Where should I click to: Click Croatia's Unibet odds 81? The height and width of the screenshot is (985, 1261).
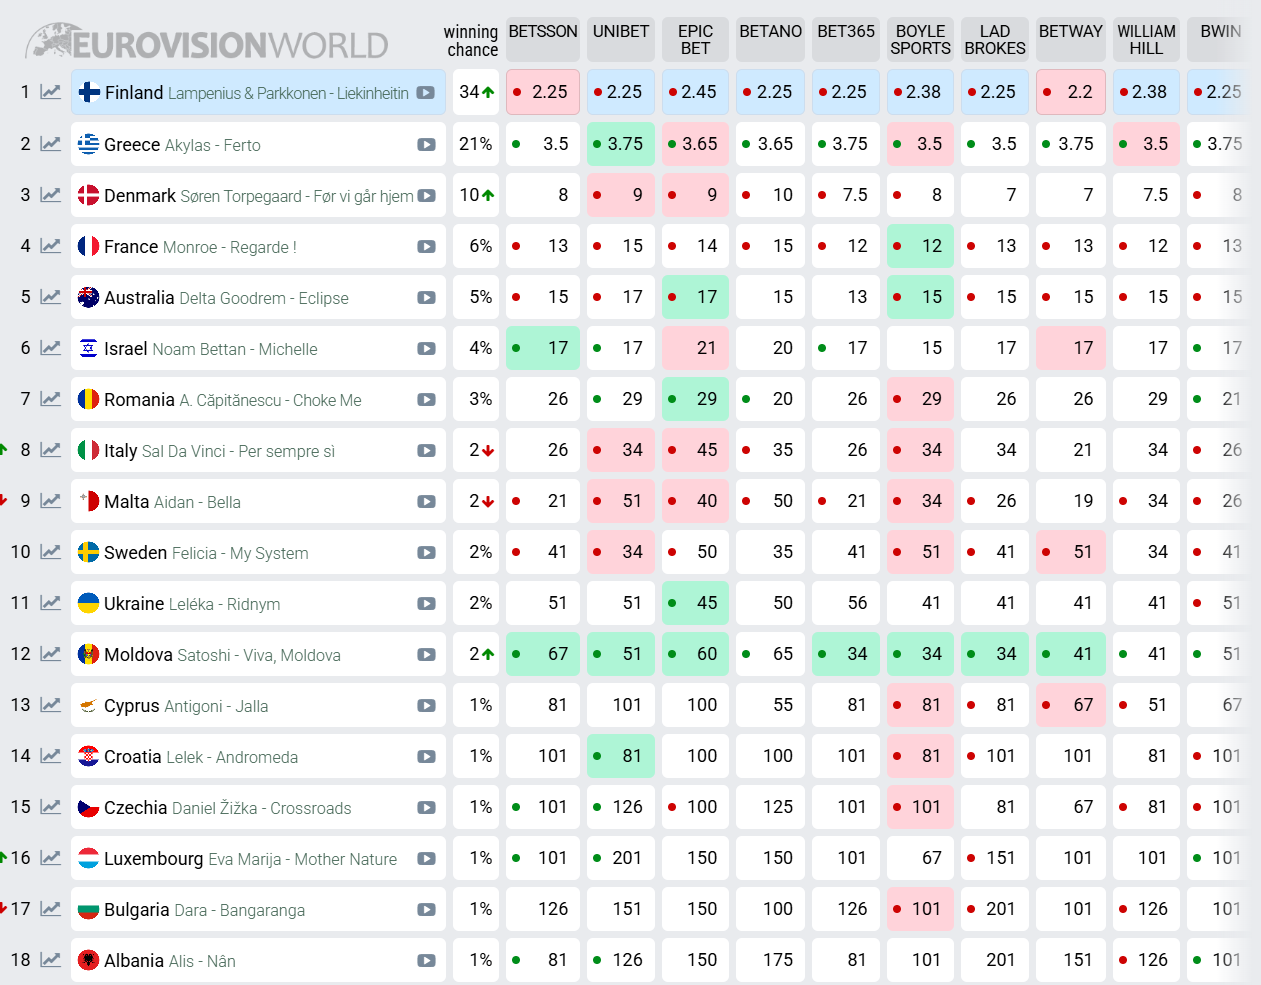click(x=621, y=756)
